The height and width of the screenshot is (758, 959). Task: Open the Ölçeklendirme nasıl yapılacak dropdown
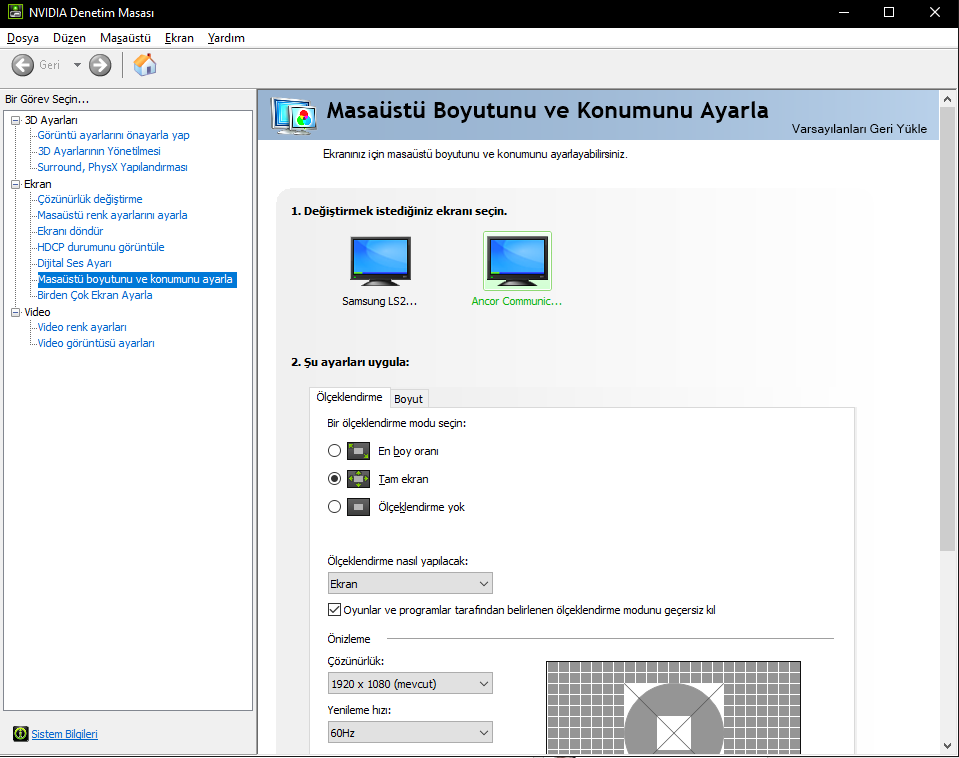410,583
